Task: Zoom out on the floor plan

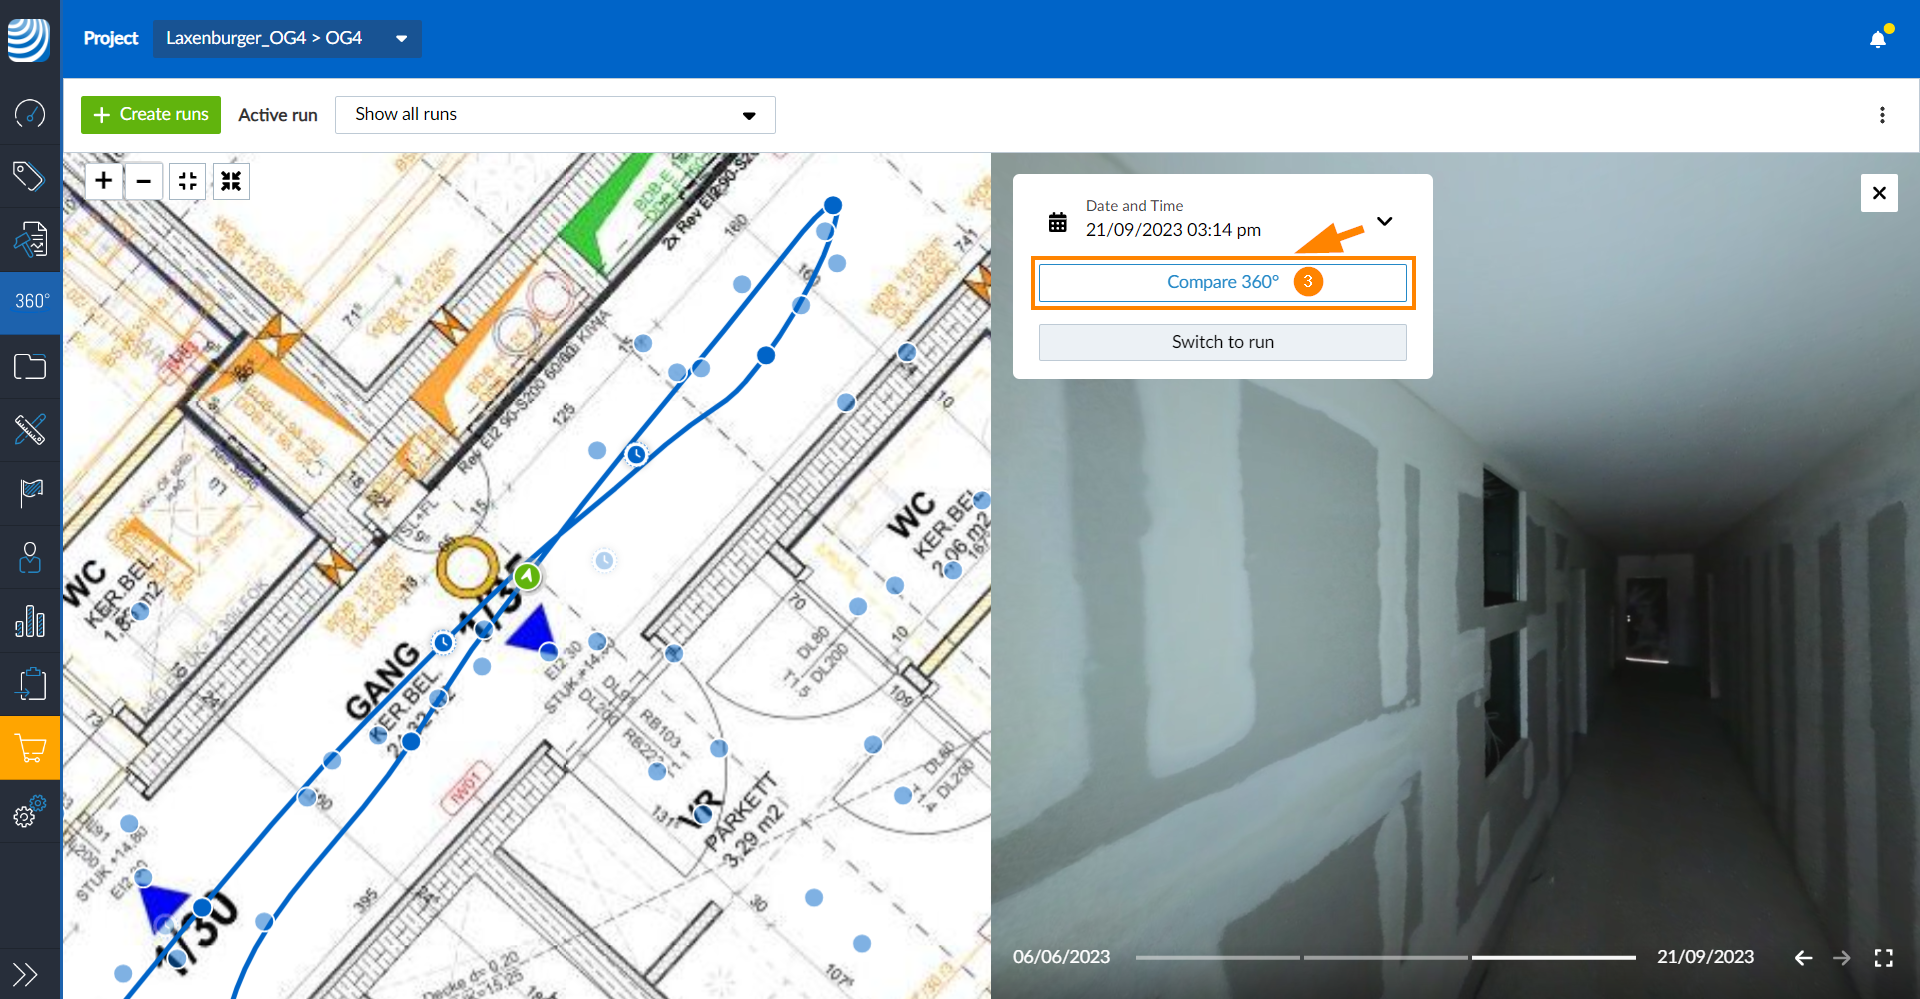Action: click(144, 181)
